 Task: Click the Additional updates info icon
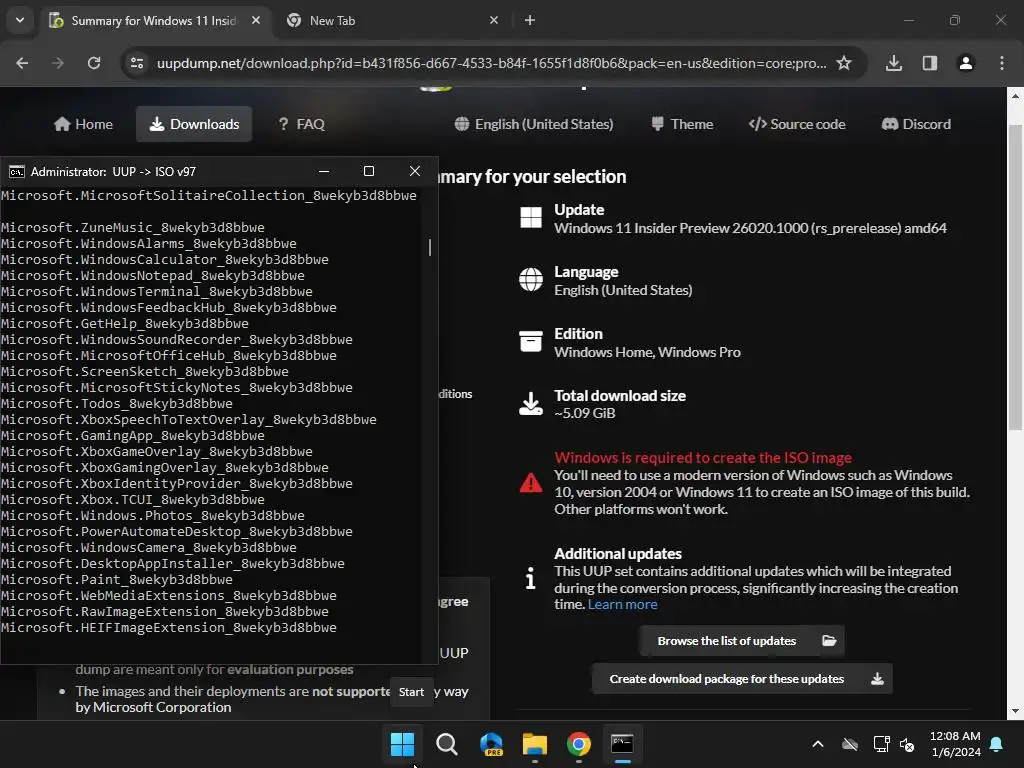click(530, 578)
